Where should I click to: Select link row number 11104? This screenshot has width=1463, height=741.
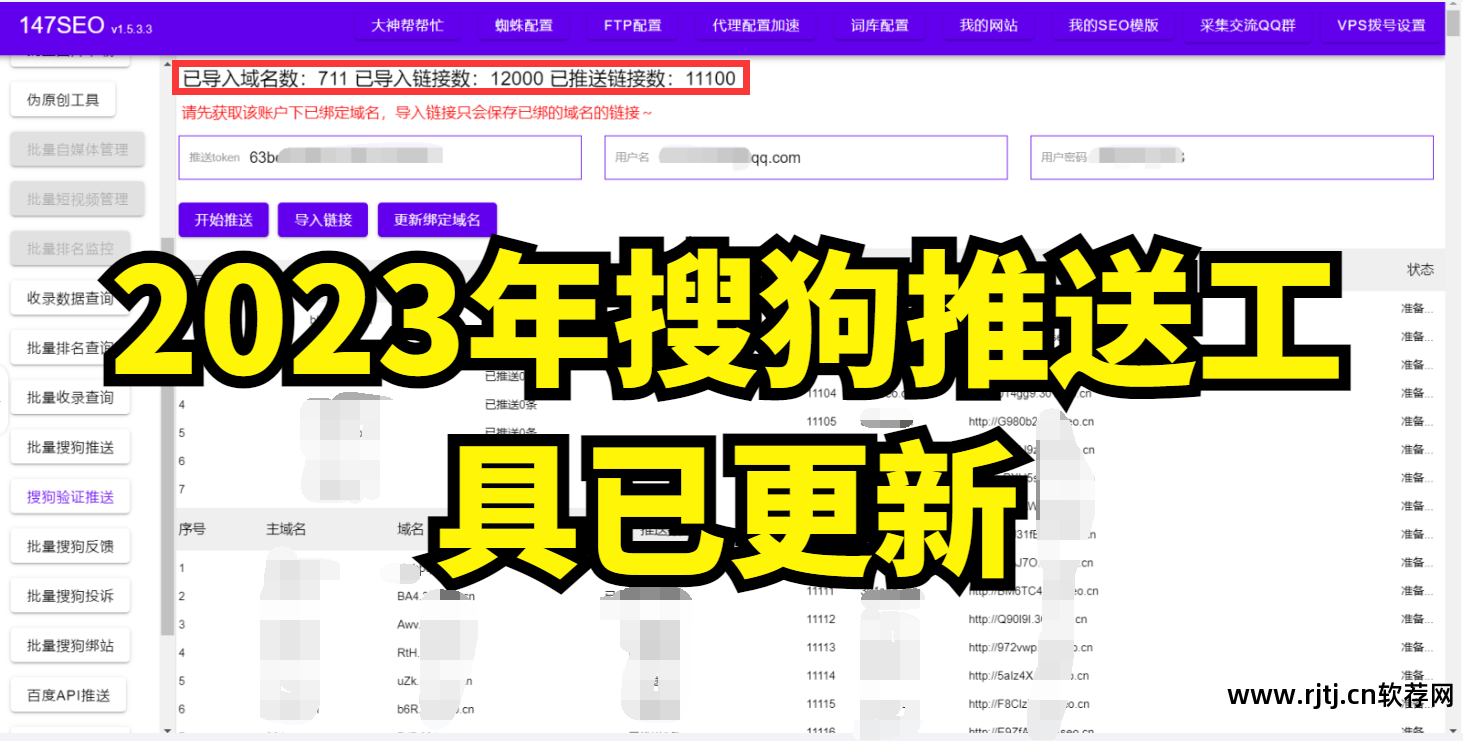[822, 394]
